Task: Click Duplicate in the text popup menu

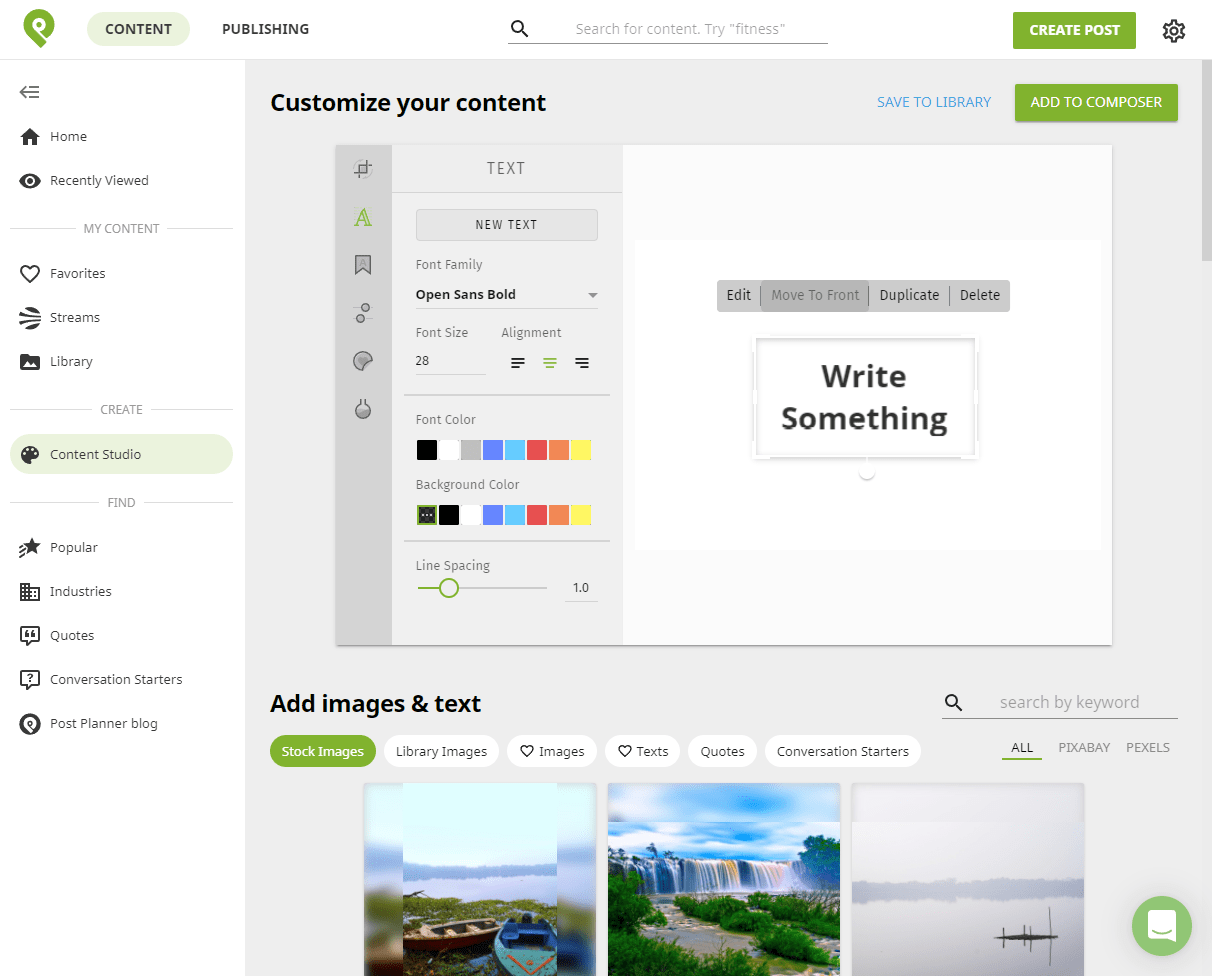Action: [x=909, y=295]
